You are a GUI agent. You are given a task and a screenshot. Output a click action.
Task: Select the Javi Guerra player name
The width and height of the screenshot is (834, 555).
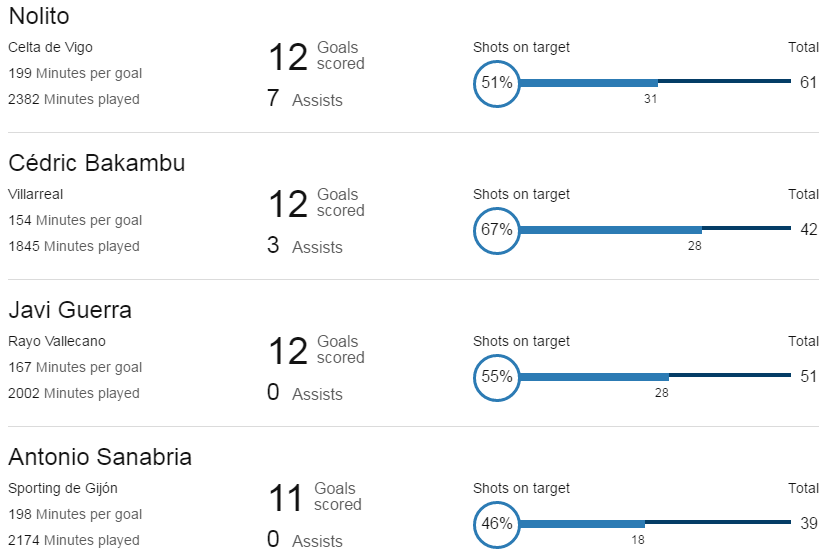pos(70,310)
